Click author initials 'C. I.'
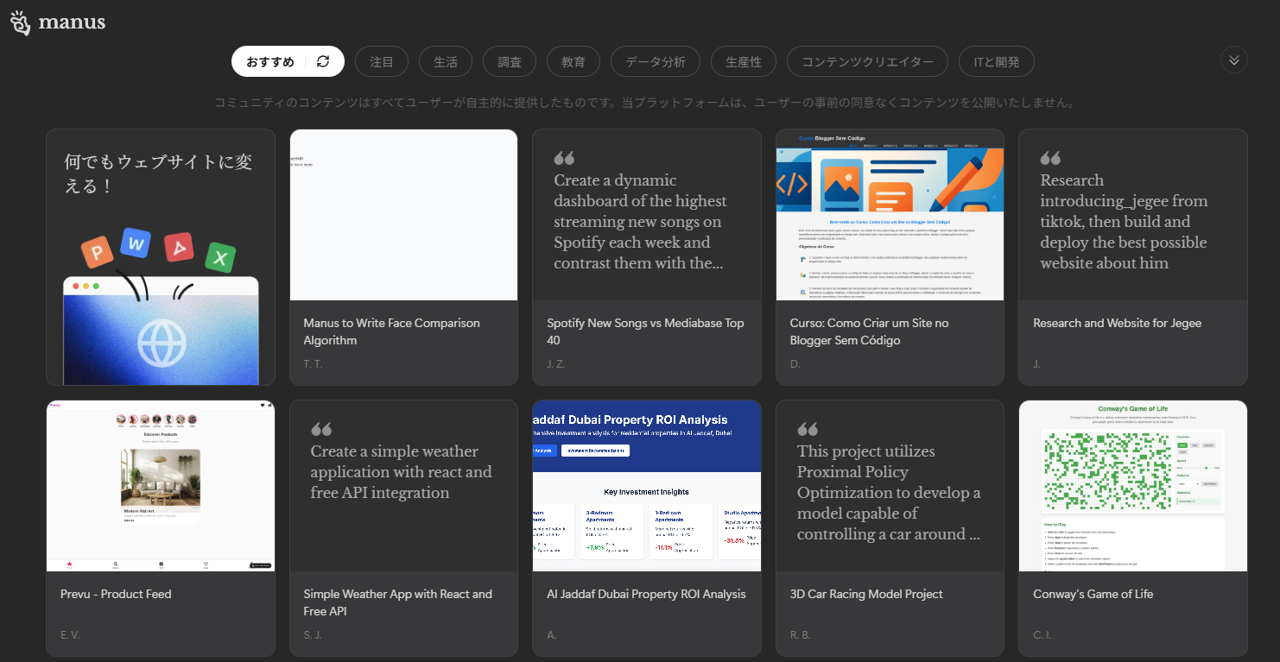This screenshot has height=662, width=1280. tap(1042, 635)
